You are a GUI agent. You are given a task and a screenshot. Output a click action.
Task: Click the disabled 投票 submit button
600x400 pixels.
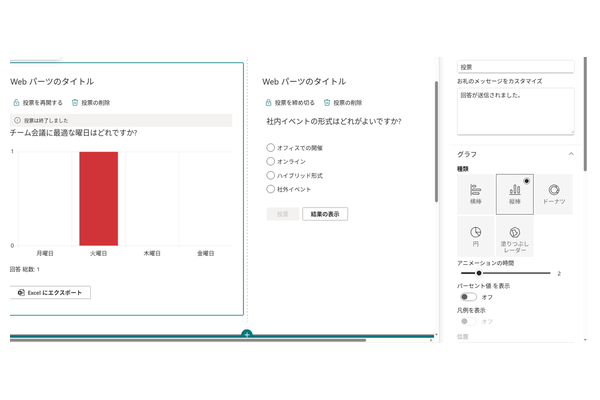point(283,214)
